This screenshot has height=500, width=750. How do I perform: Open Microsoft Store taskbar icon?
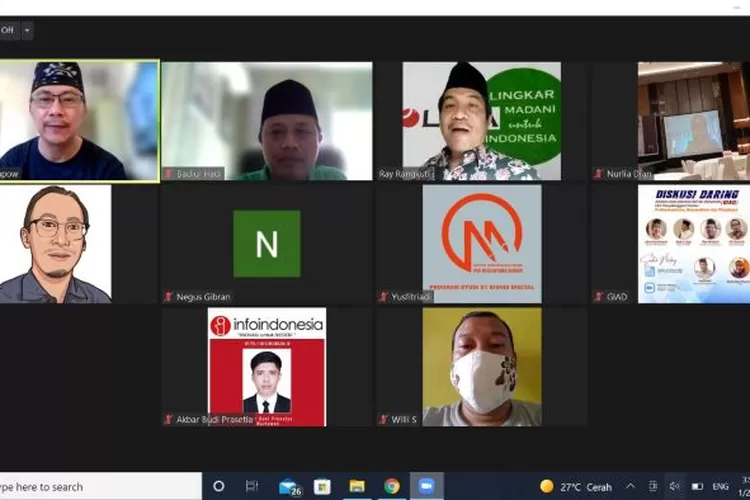[x=322, y=487]
